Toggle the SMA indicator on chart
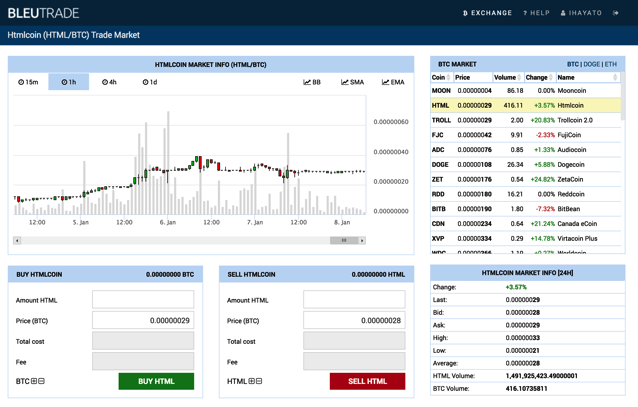This screenshot has height=407, width=638. pyautogui.click(x=352, y=82)
